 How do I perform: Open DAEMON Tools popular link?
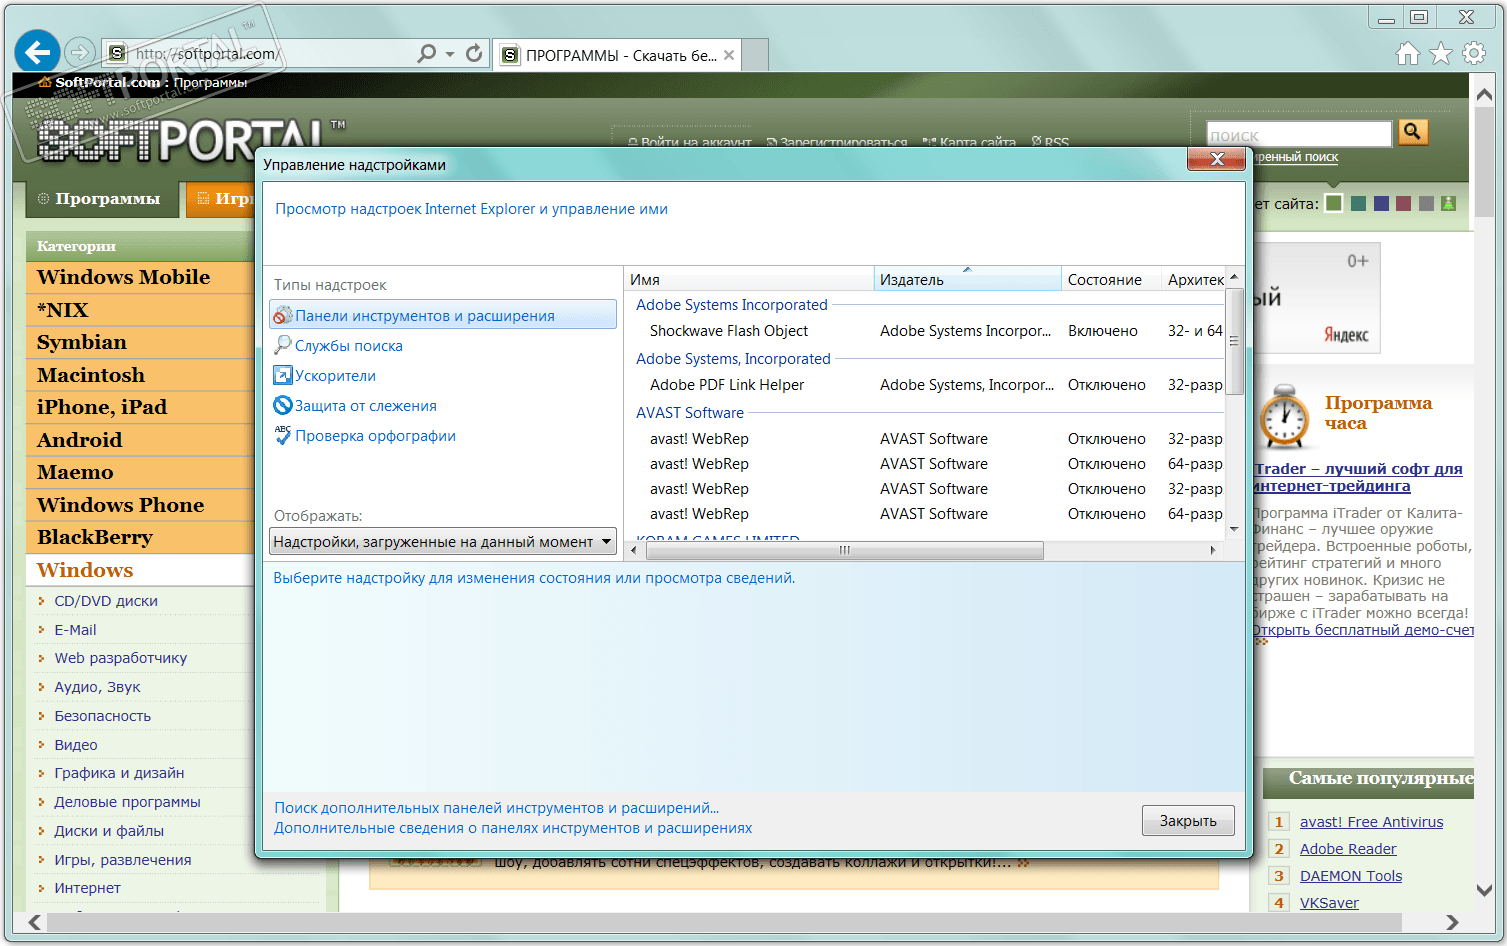[x=1351, y=876]
